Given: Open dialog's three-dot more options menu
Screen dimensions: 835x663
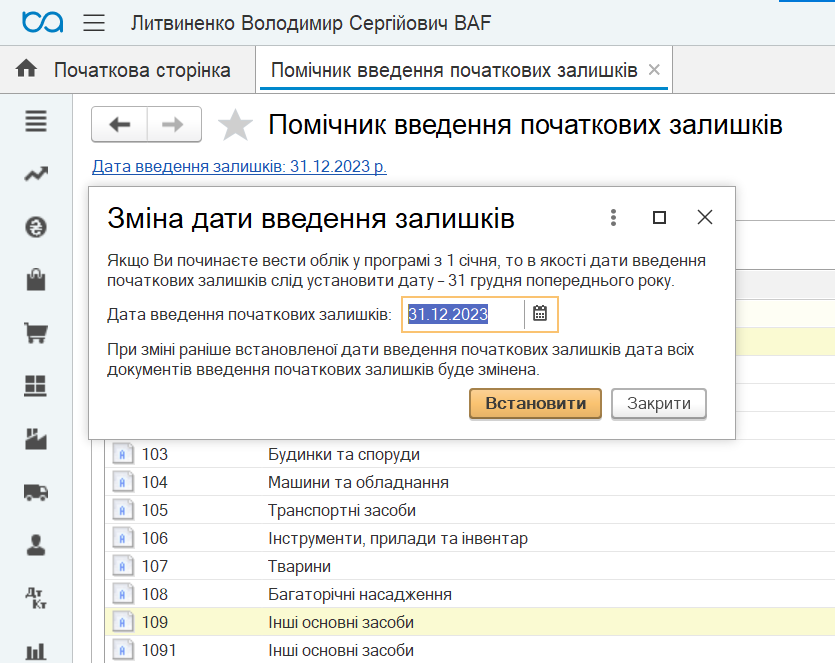Looking at the screenshot, I should [613, 217].
